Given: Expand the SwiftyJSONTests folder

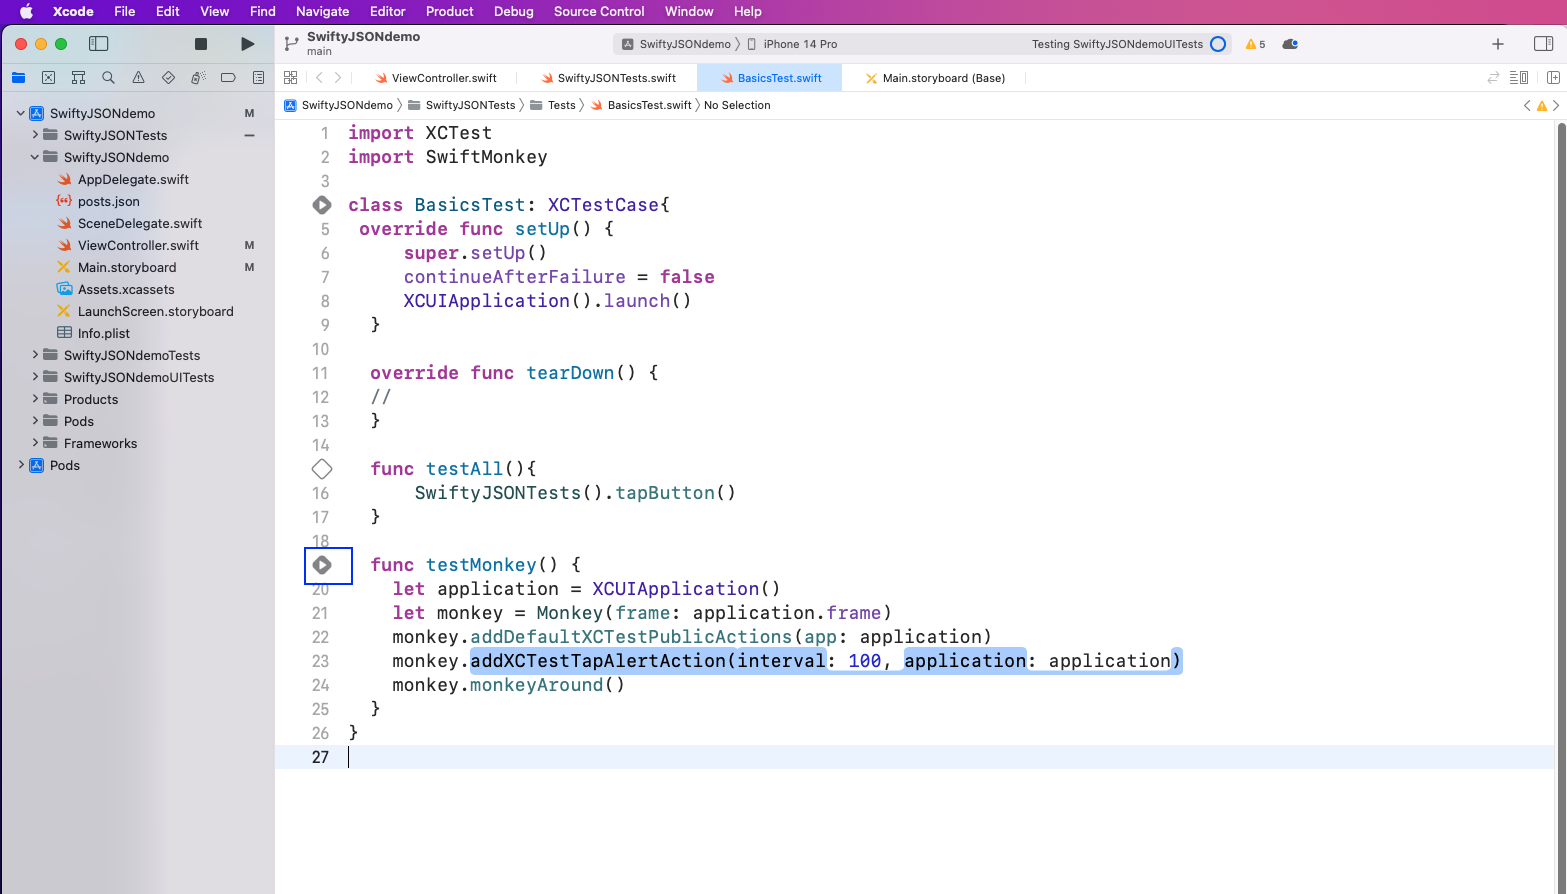Looking at the screenshot, I should [x=35, y=135].
